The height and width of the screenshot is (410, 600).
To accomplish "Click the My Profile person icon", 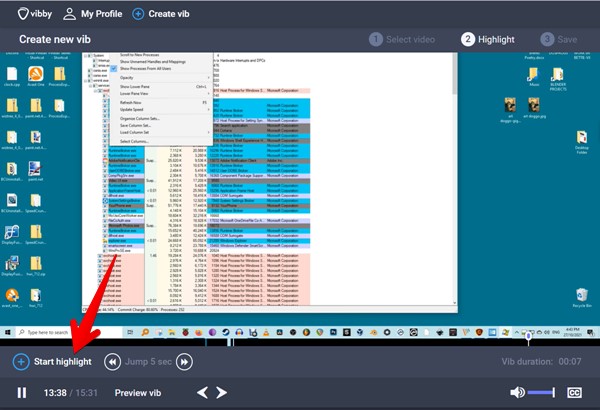I will 69,14.
